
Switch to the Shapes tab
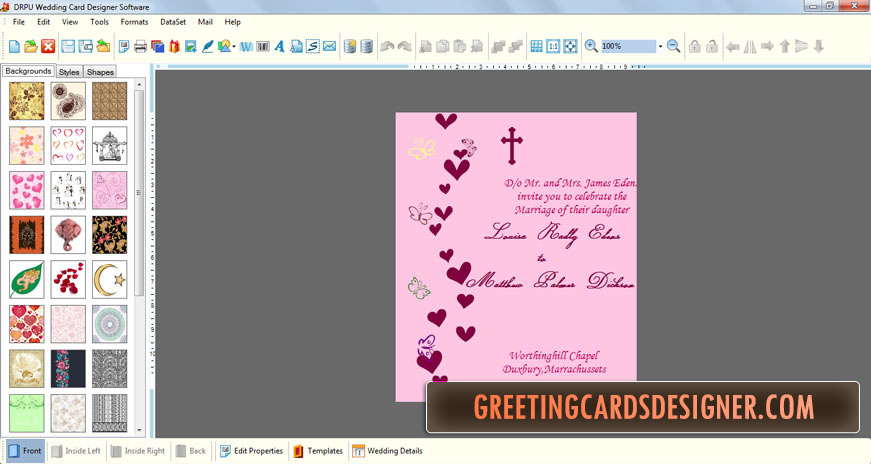pos(100,72)
